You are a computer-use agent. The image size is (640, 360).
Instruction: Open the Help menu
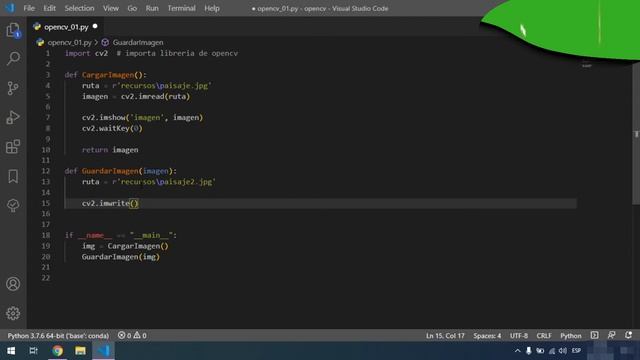click(212, 8)
